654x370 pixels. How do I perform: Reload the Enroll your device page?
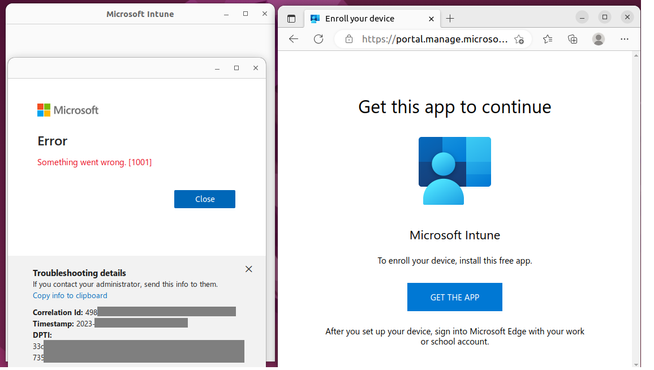tap(319, 39)
